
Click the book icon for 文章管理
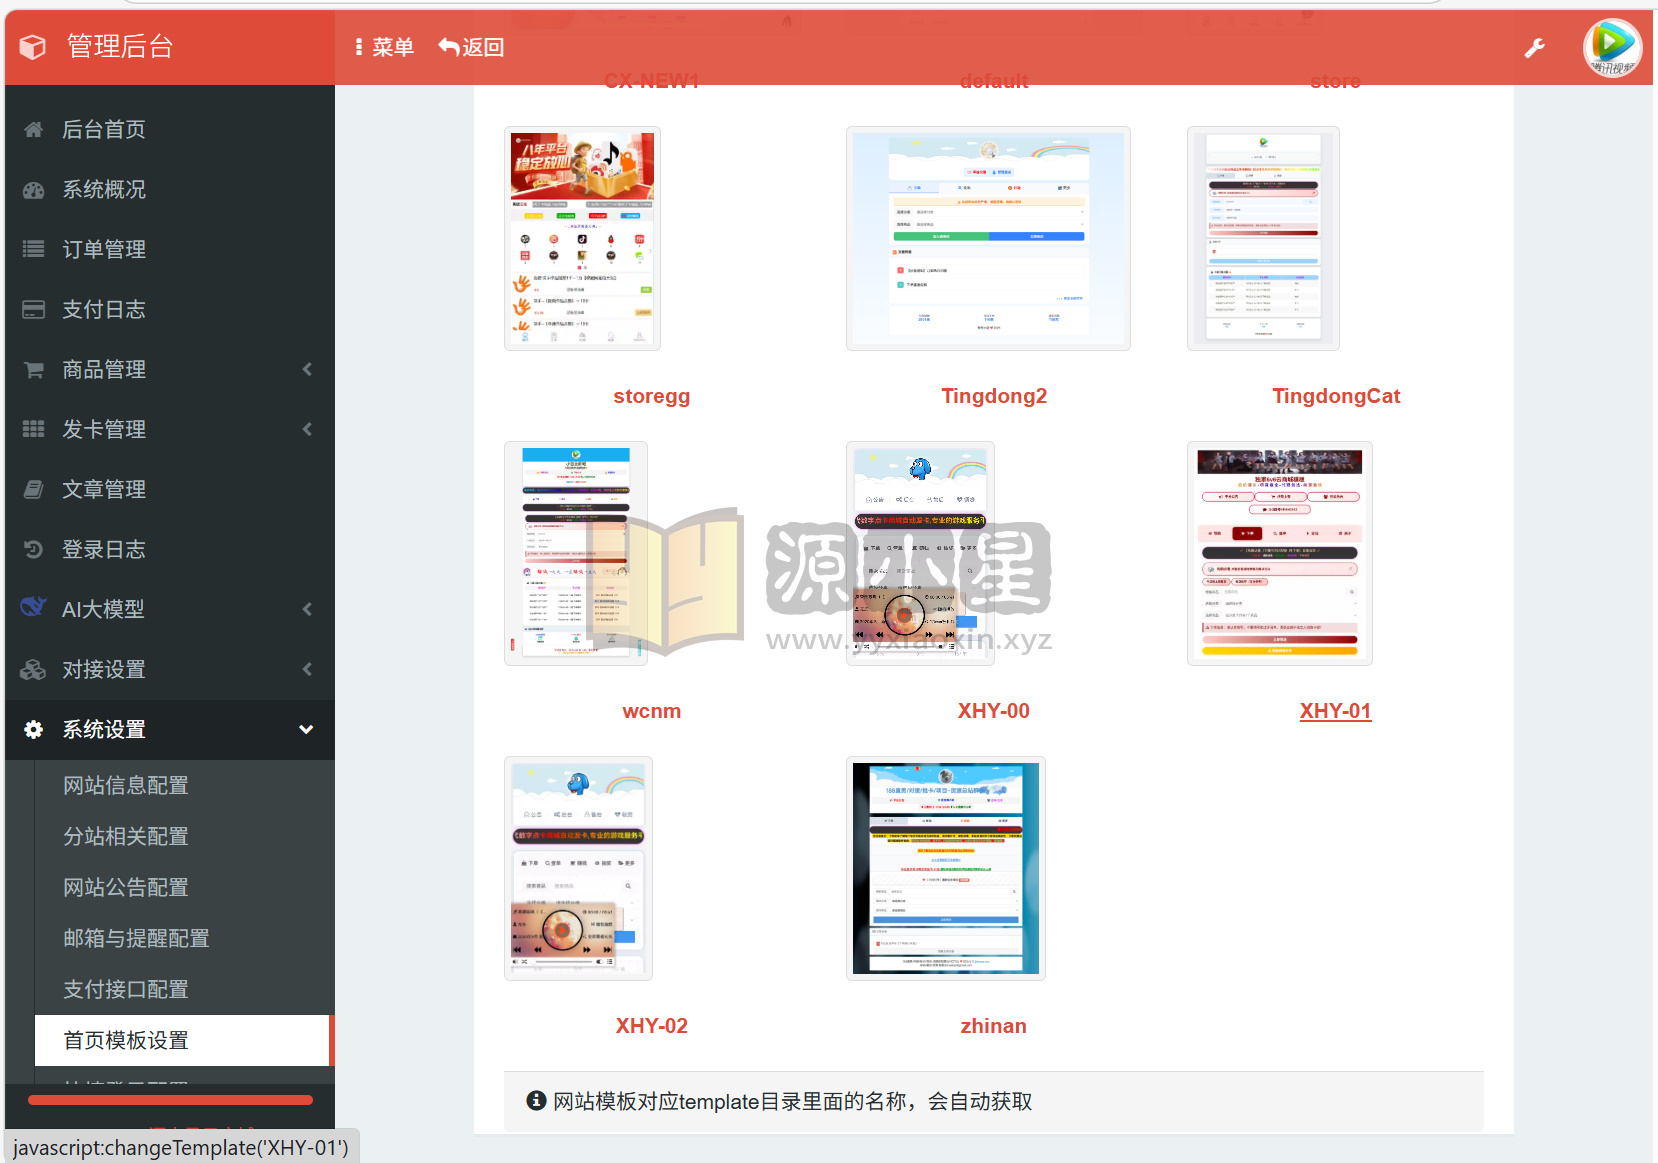[33, 489]
